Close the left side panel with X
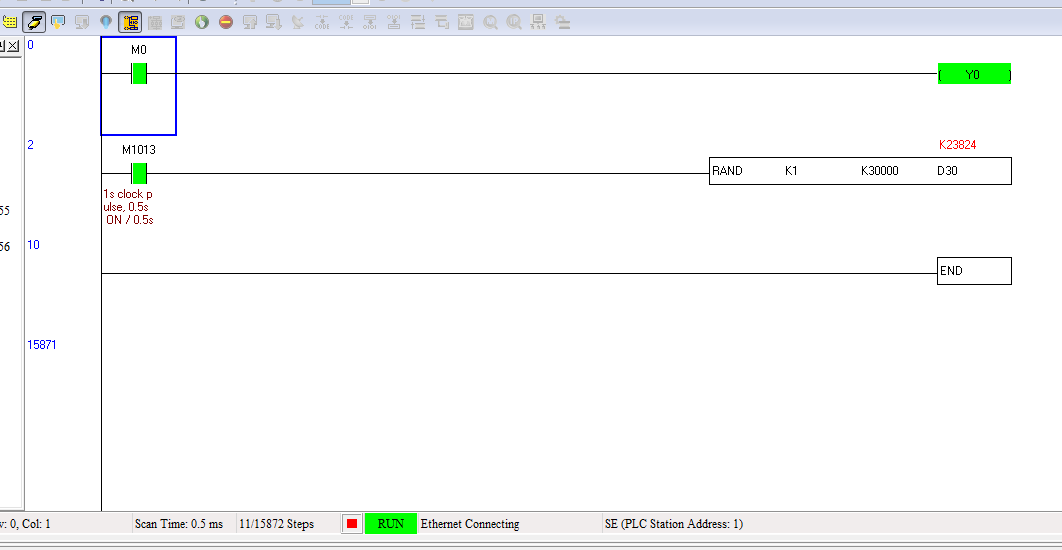This screenshot has height=550, width=1062. [14, 46]
